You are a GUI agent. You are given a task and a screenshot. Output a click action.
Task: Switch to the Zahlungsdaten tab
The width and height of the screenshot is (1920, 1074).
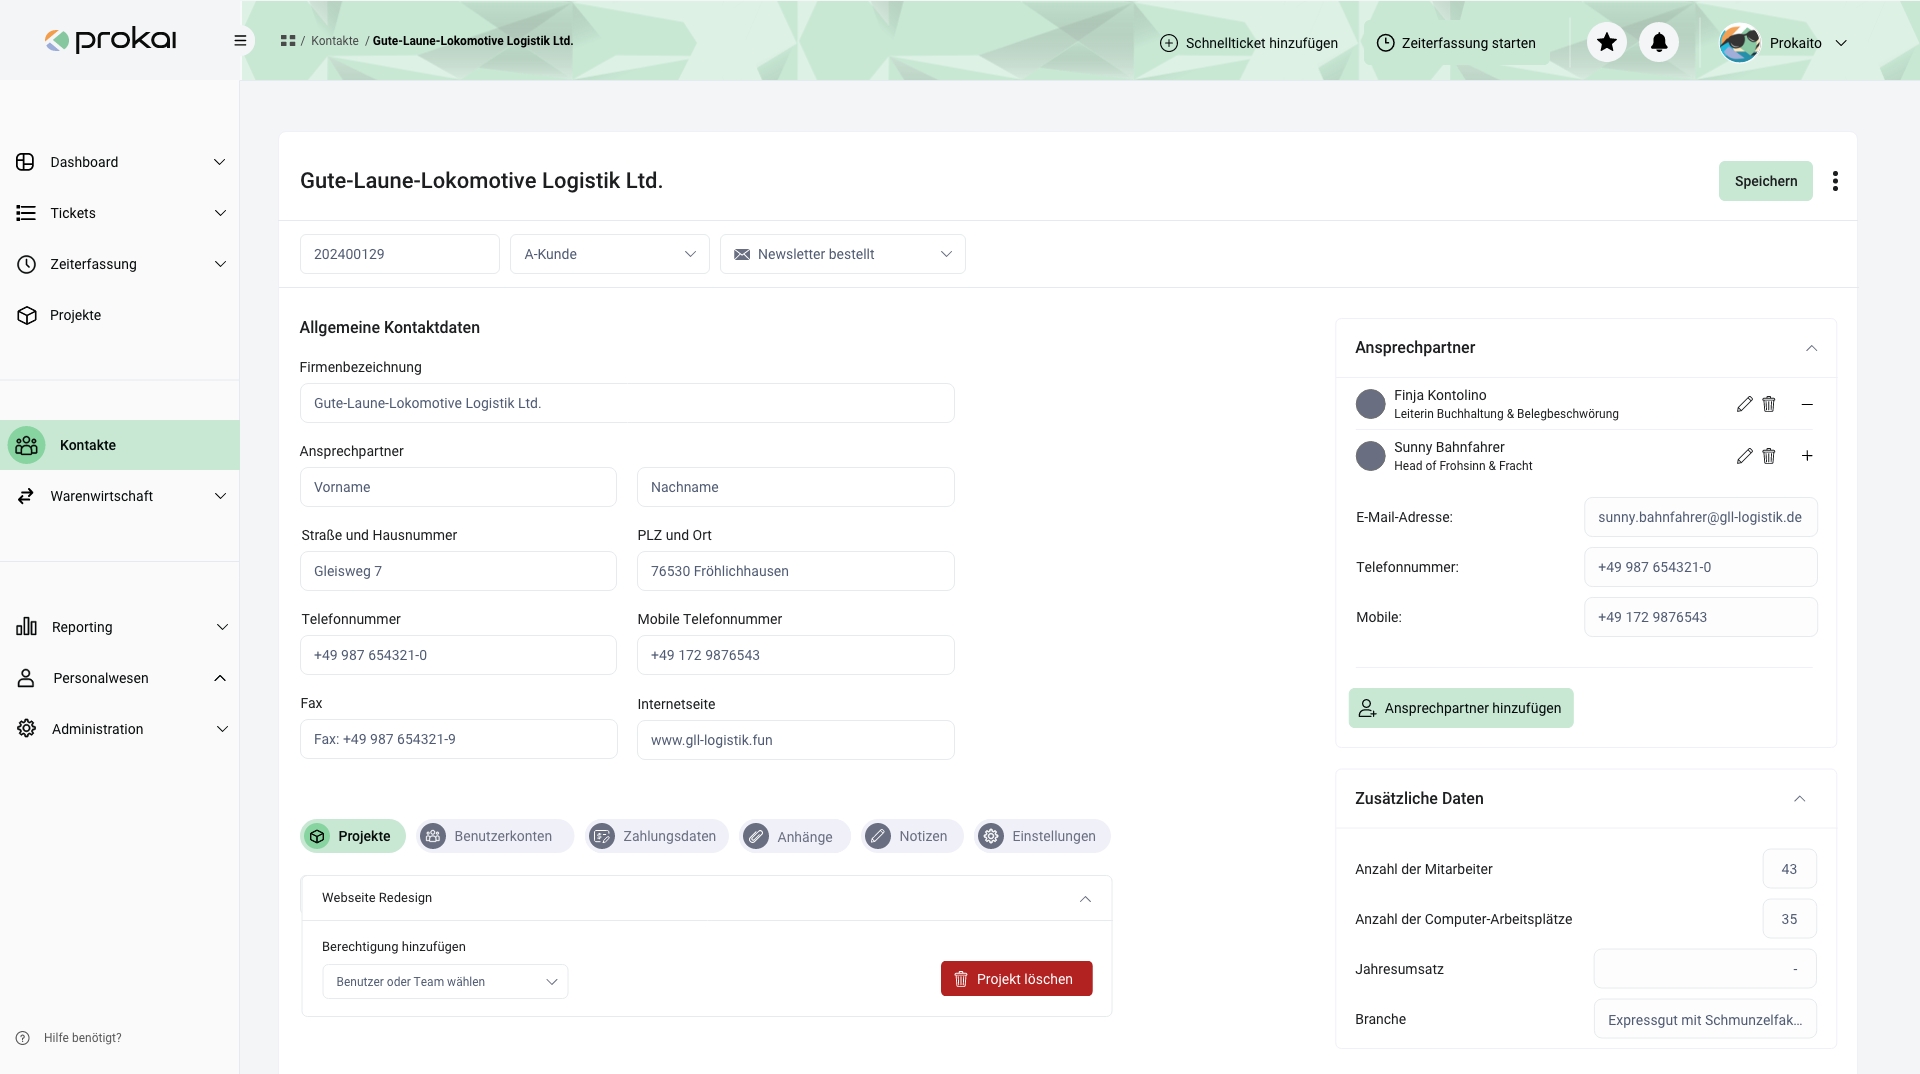click(656, 836)
